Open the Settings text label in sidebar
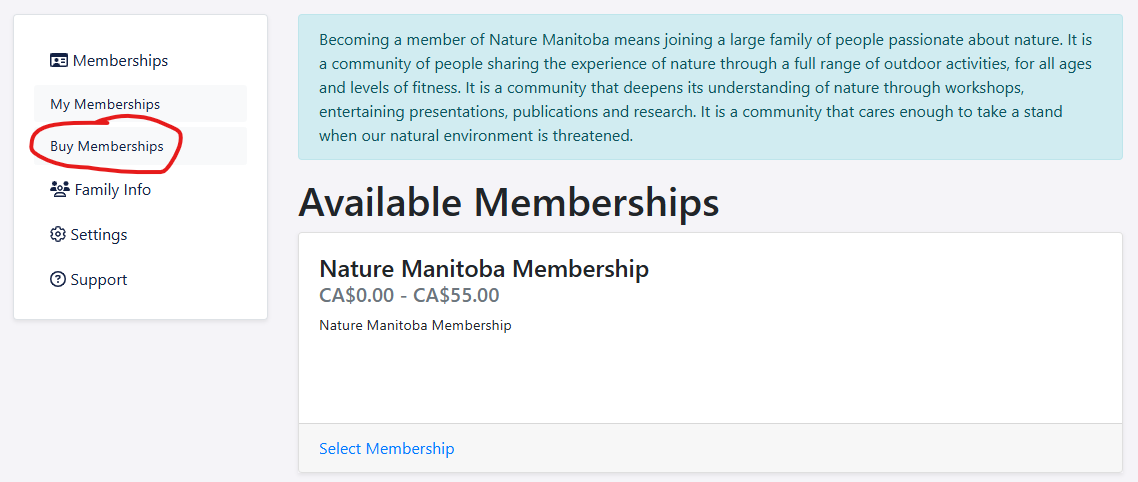 tap(99, 235)
